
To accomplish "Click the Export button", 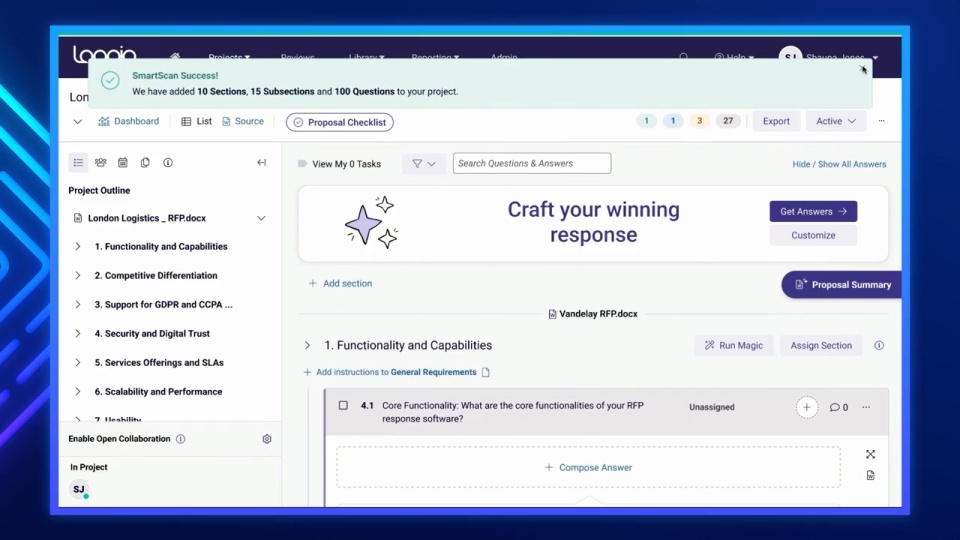I will pos(776,121).
